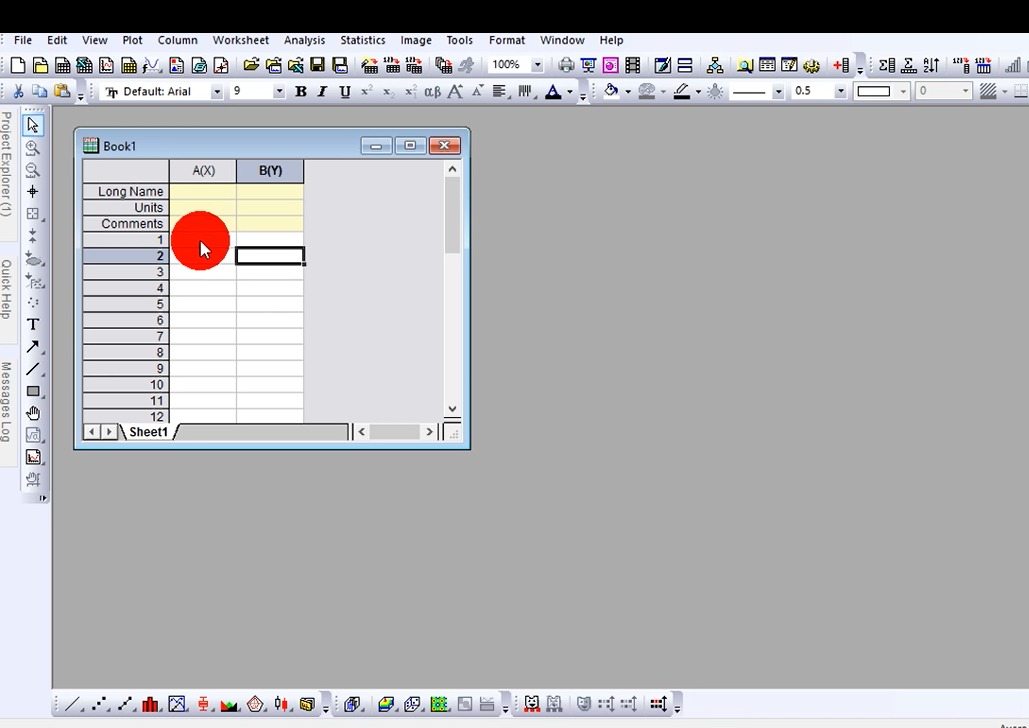Create a Box chart from bottom toolbar

[203, 704]
